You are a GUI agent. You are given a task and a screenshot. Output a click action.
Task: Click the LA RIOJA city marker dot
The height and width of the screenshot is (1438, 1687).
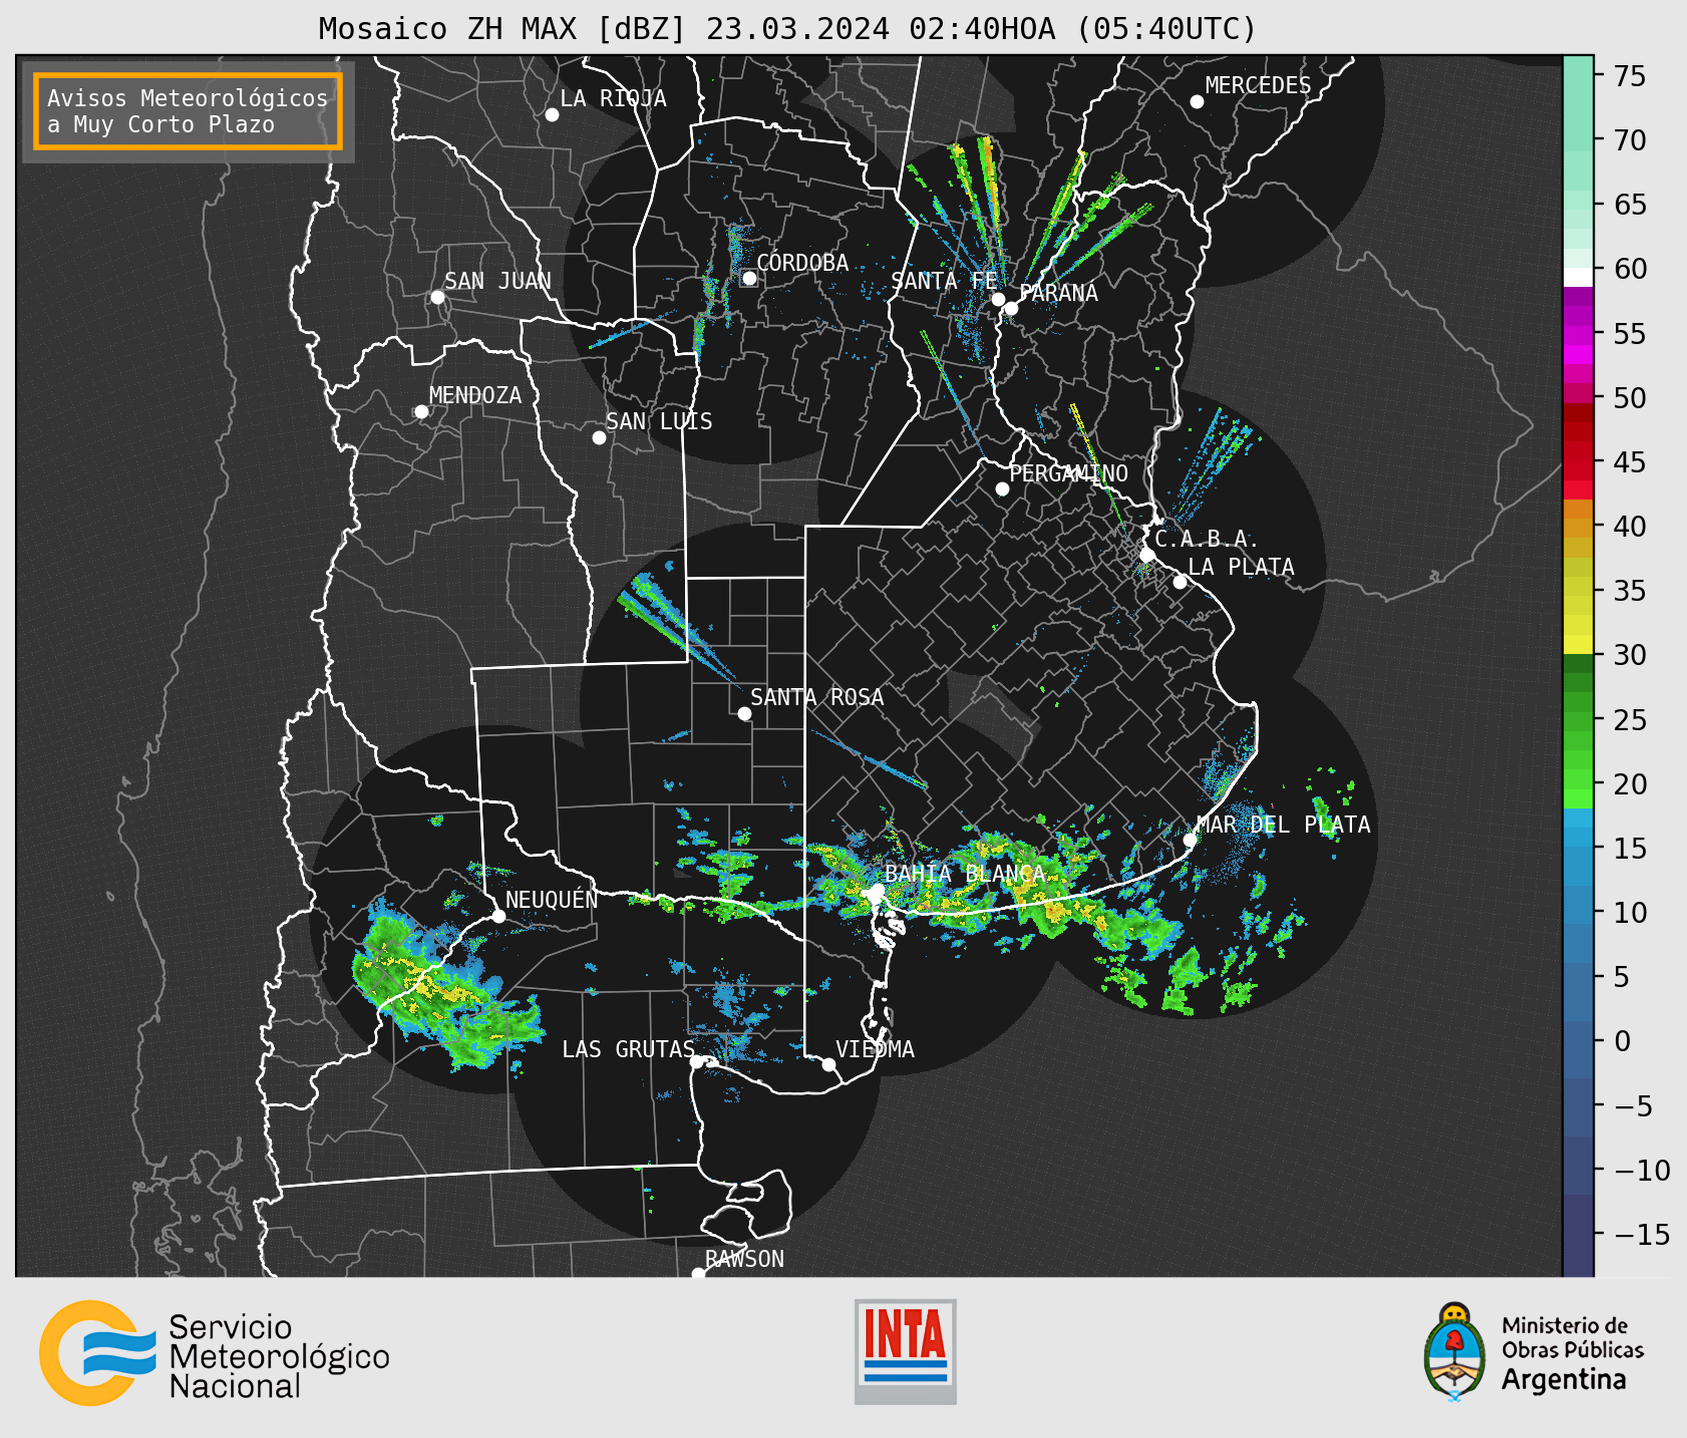[552, 115]
